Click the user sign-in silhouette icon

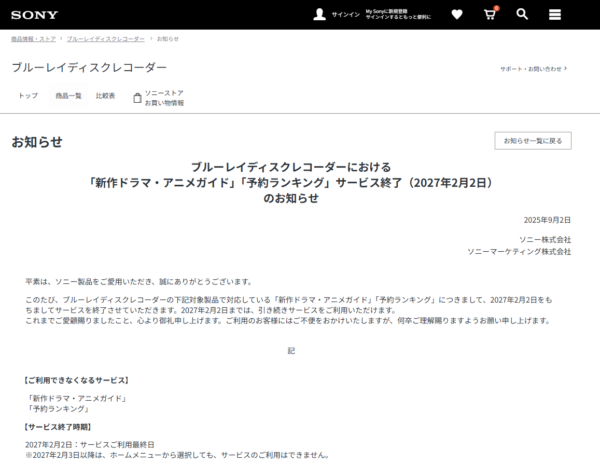pyautogui.click(x=320, y=15)
